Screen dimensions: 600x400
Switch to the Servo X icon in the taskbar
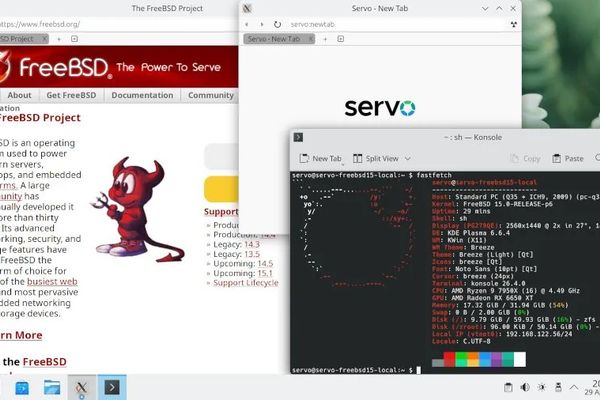click(82, 388)
